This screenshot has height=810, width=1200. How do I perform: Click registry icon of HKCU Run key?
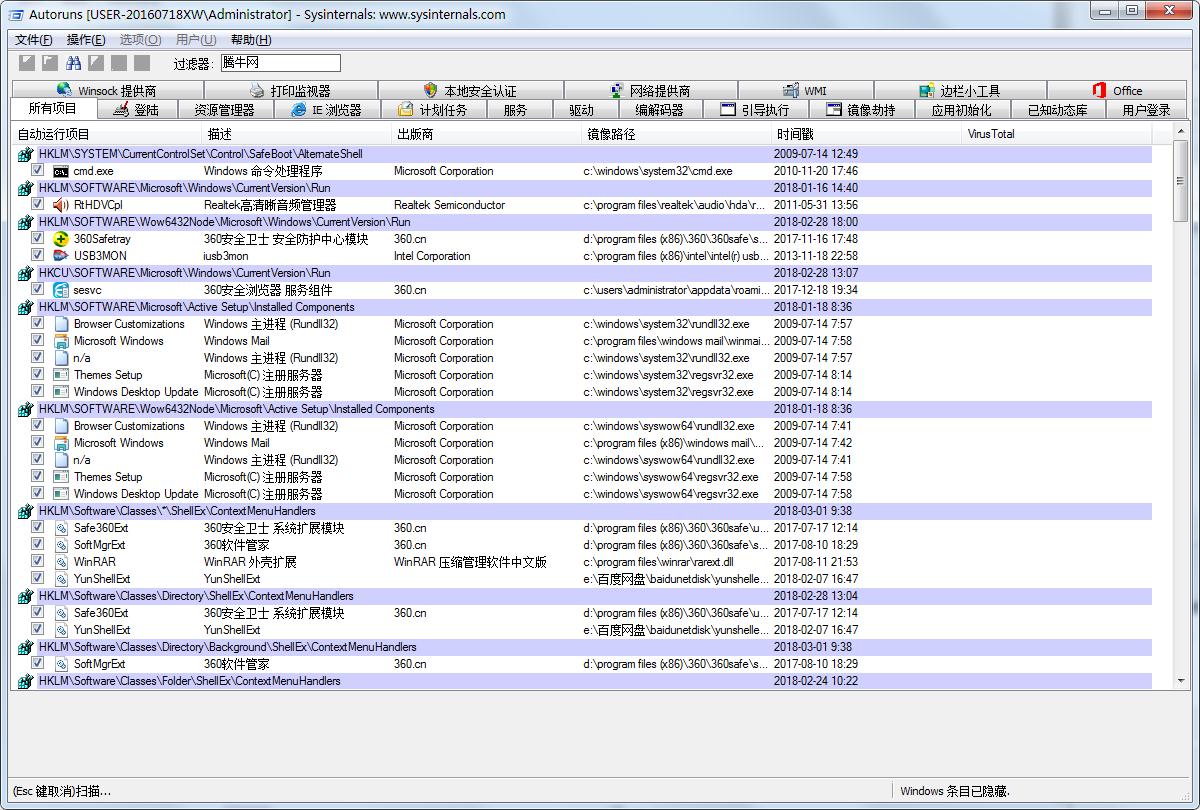[25, 273]
